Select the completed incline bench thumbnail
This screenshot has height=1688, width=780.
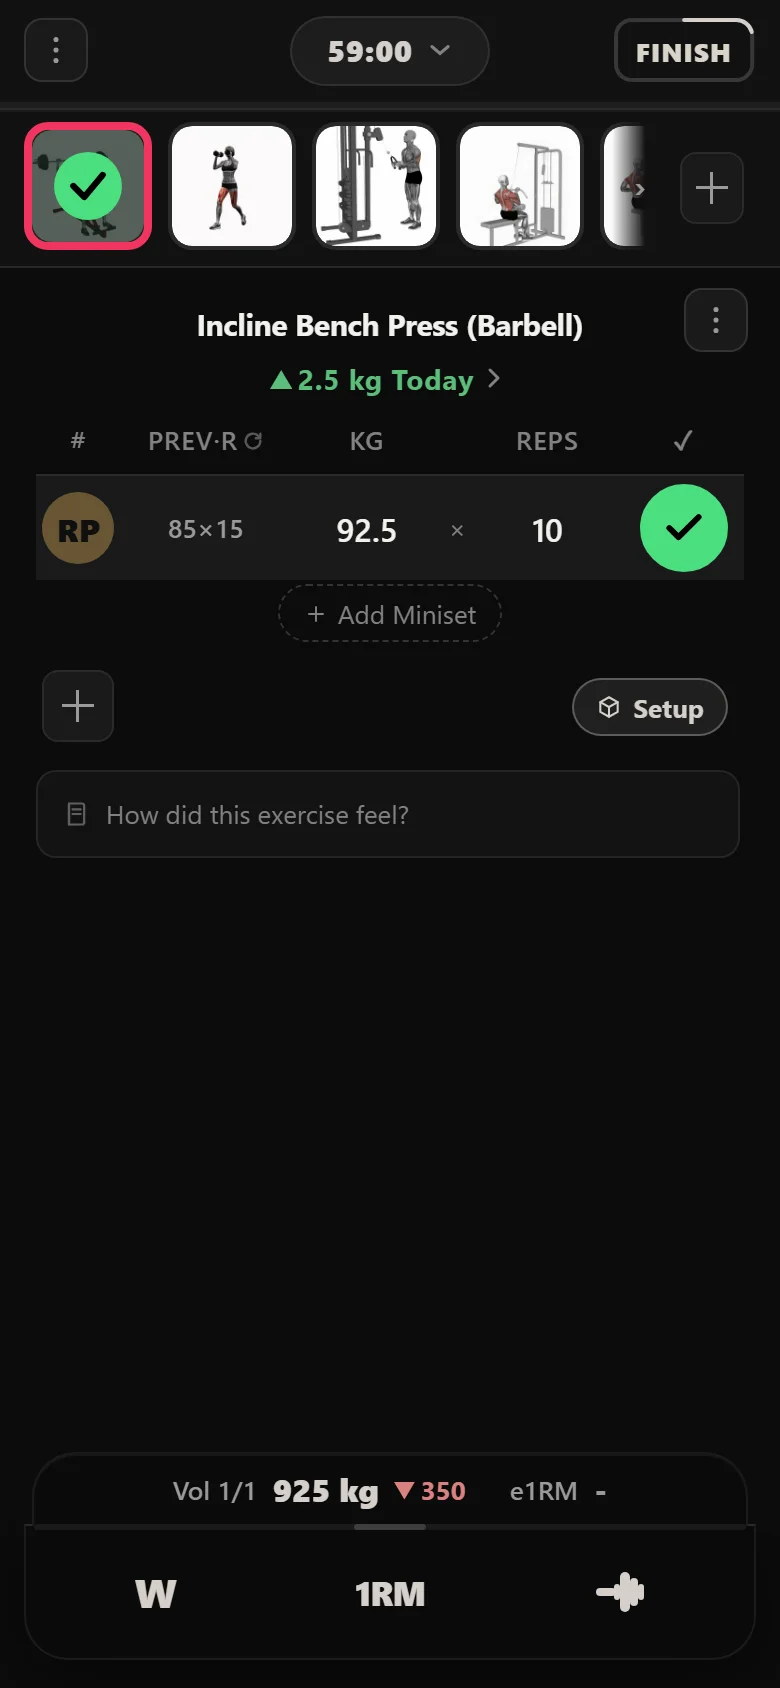coord(88,186)
